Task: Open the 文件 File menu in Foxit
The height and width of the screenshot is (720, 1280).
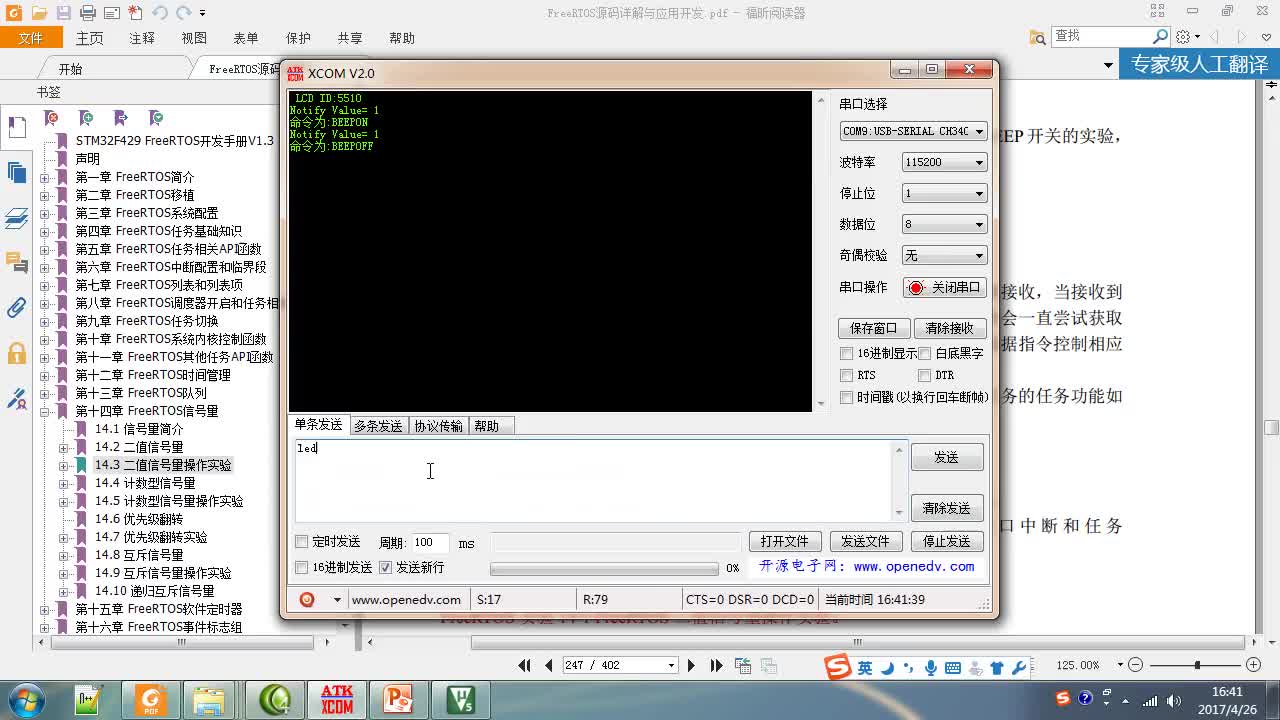Action: click(x=31, y=38)
